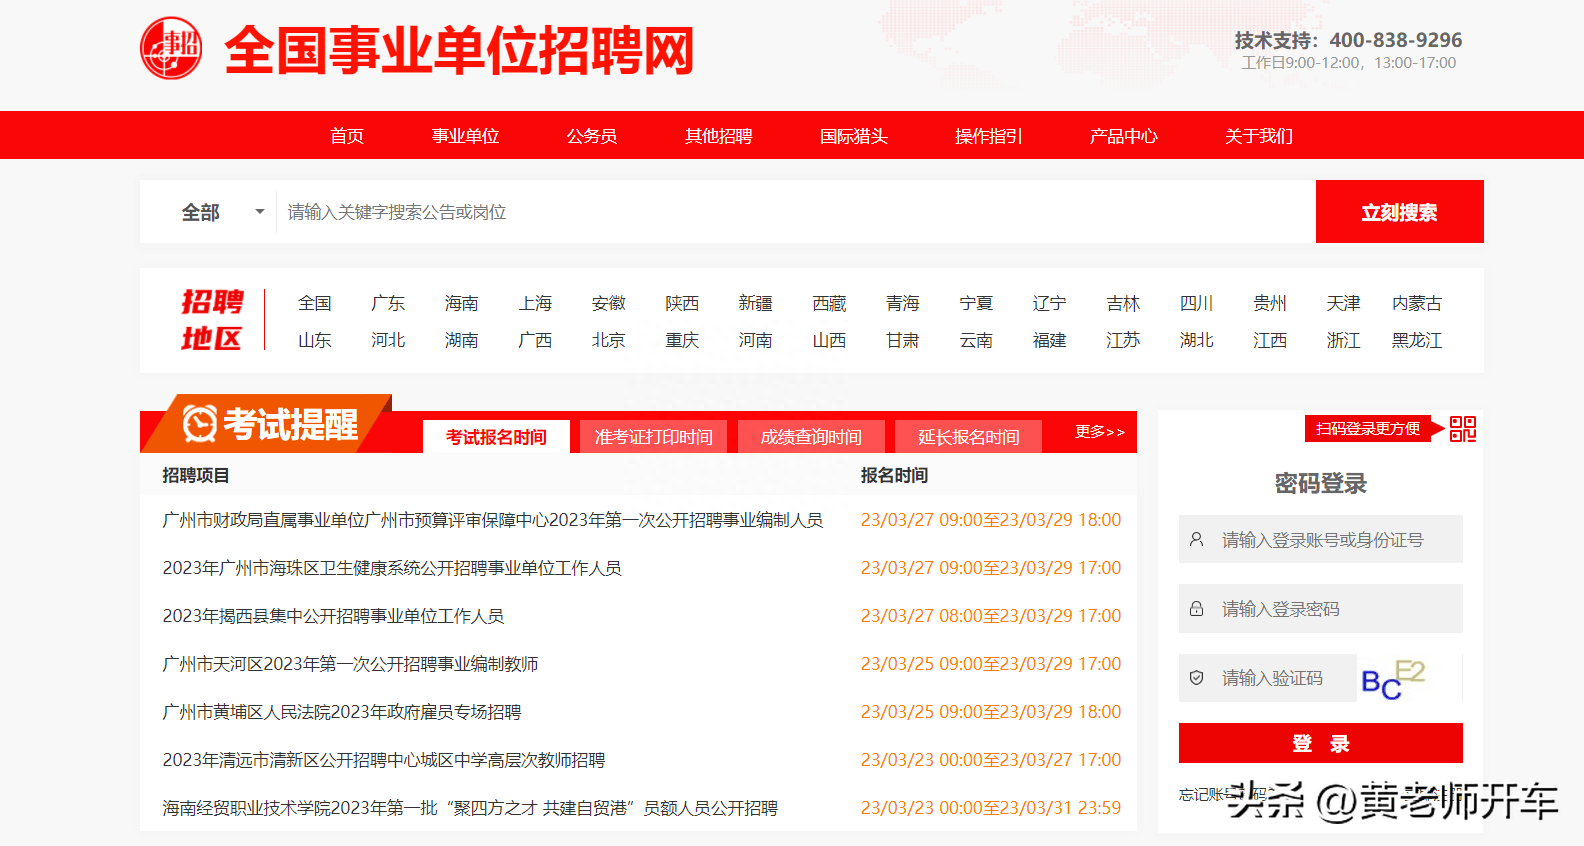
Task: Open 广州市天河区2023年 teacher recruitment notice
Action: [350, 664]
